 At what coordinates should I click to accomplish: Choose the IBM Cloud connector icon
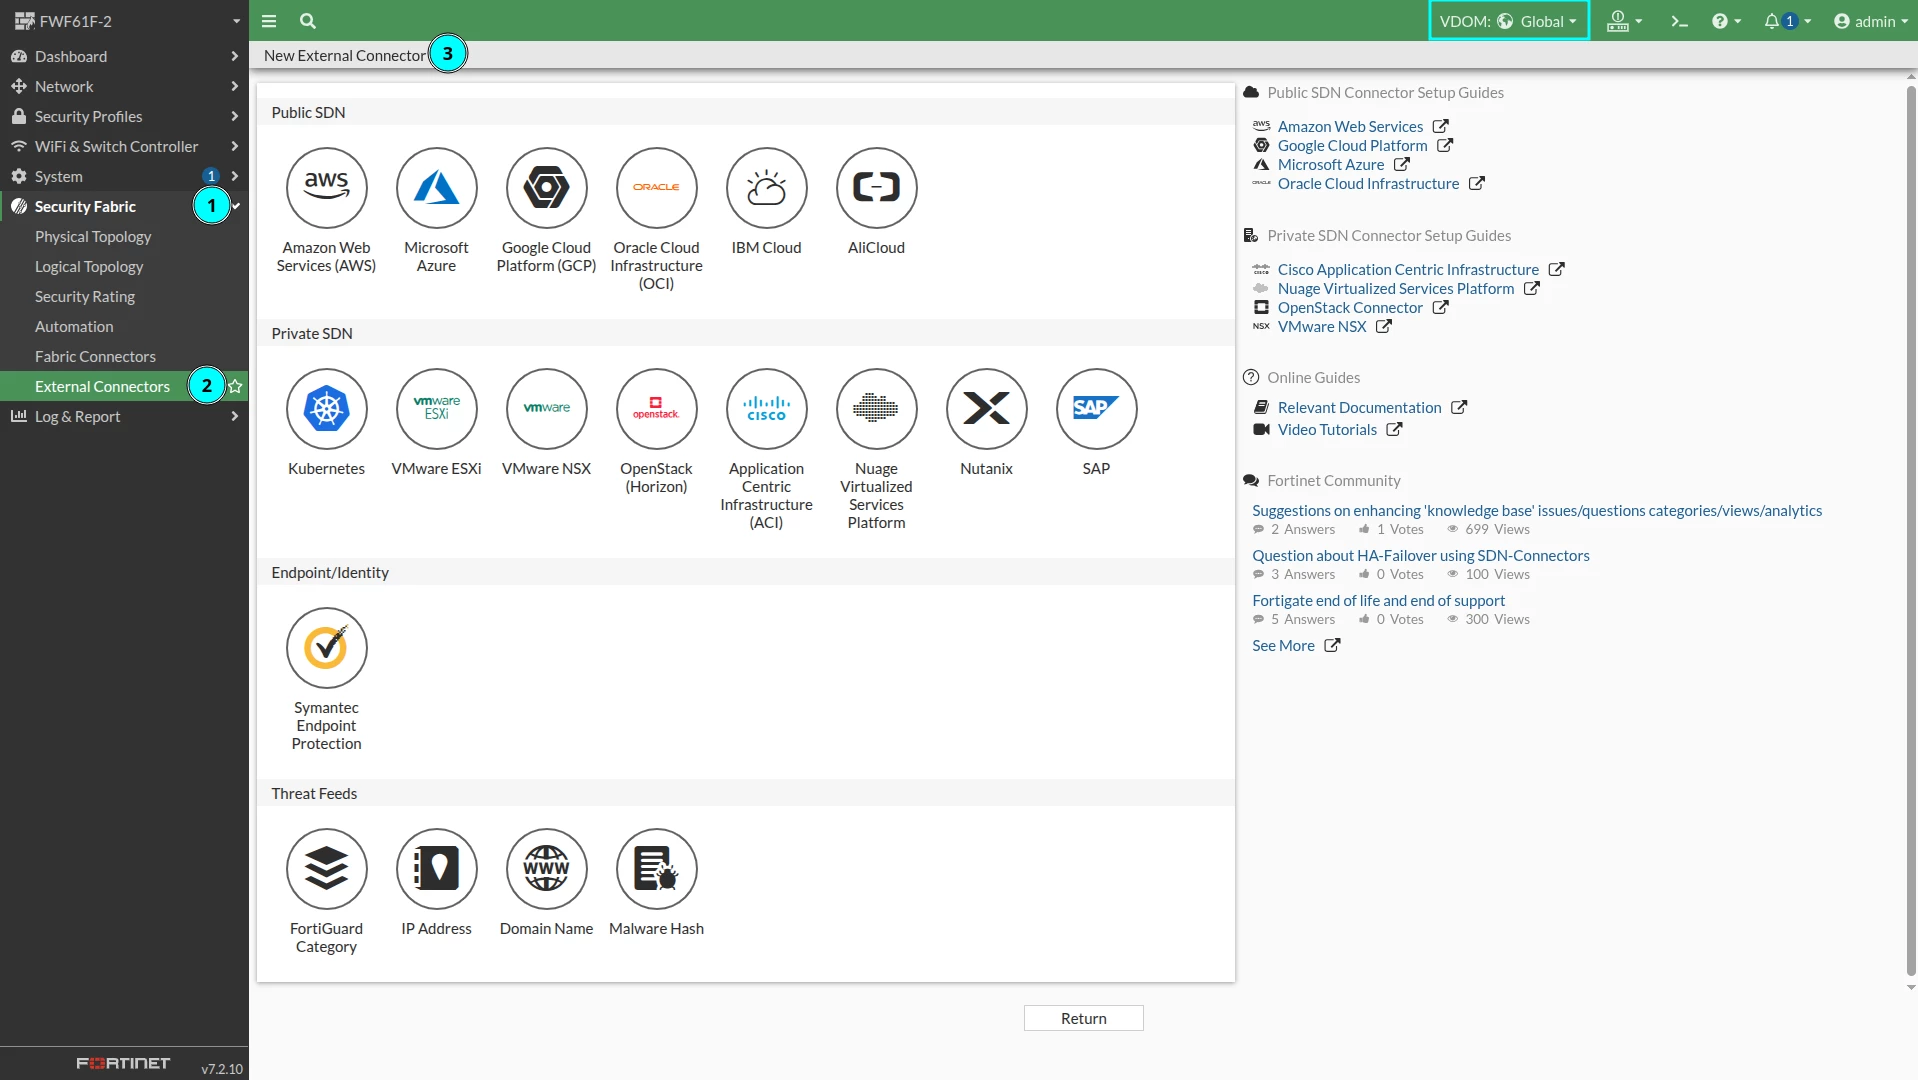(766, 188)
